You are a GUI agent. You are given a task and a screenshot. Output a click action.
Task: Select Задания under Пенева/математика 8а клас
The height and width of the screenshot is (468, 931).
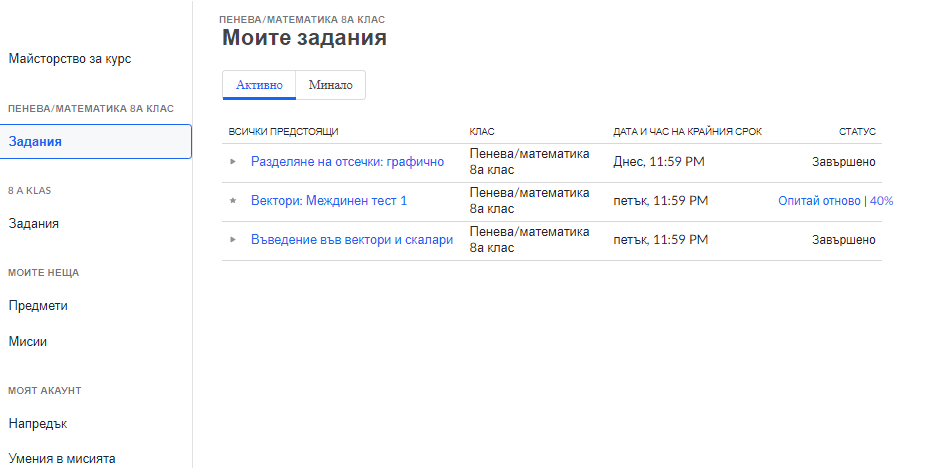click(36, 142)
